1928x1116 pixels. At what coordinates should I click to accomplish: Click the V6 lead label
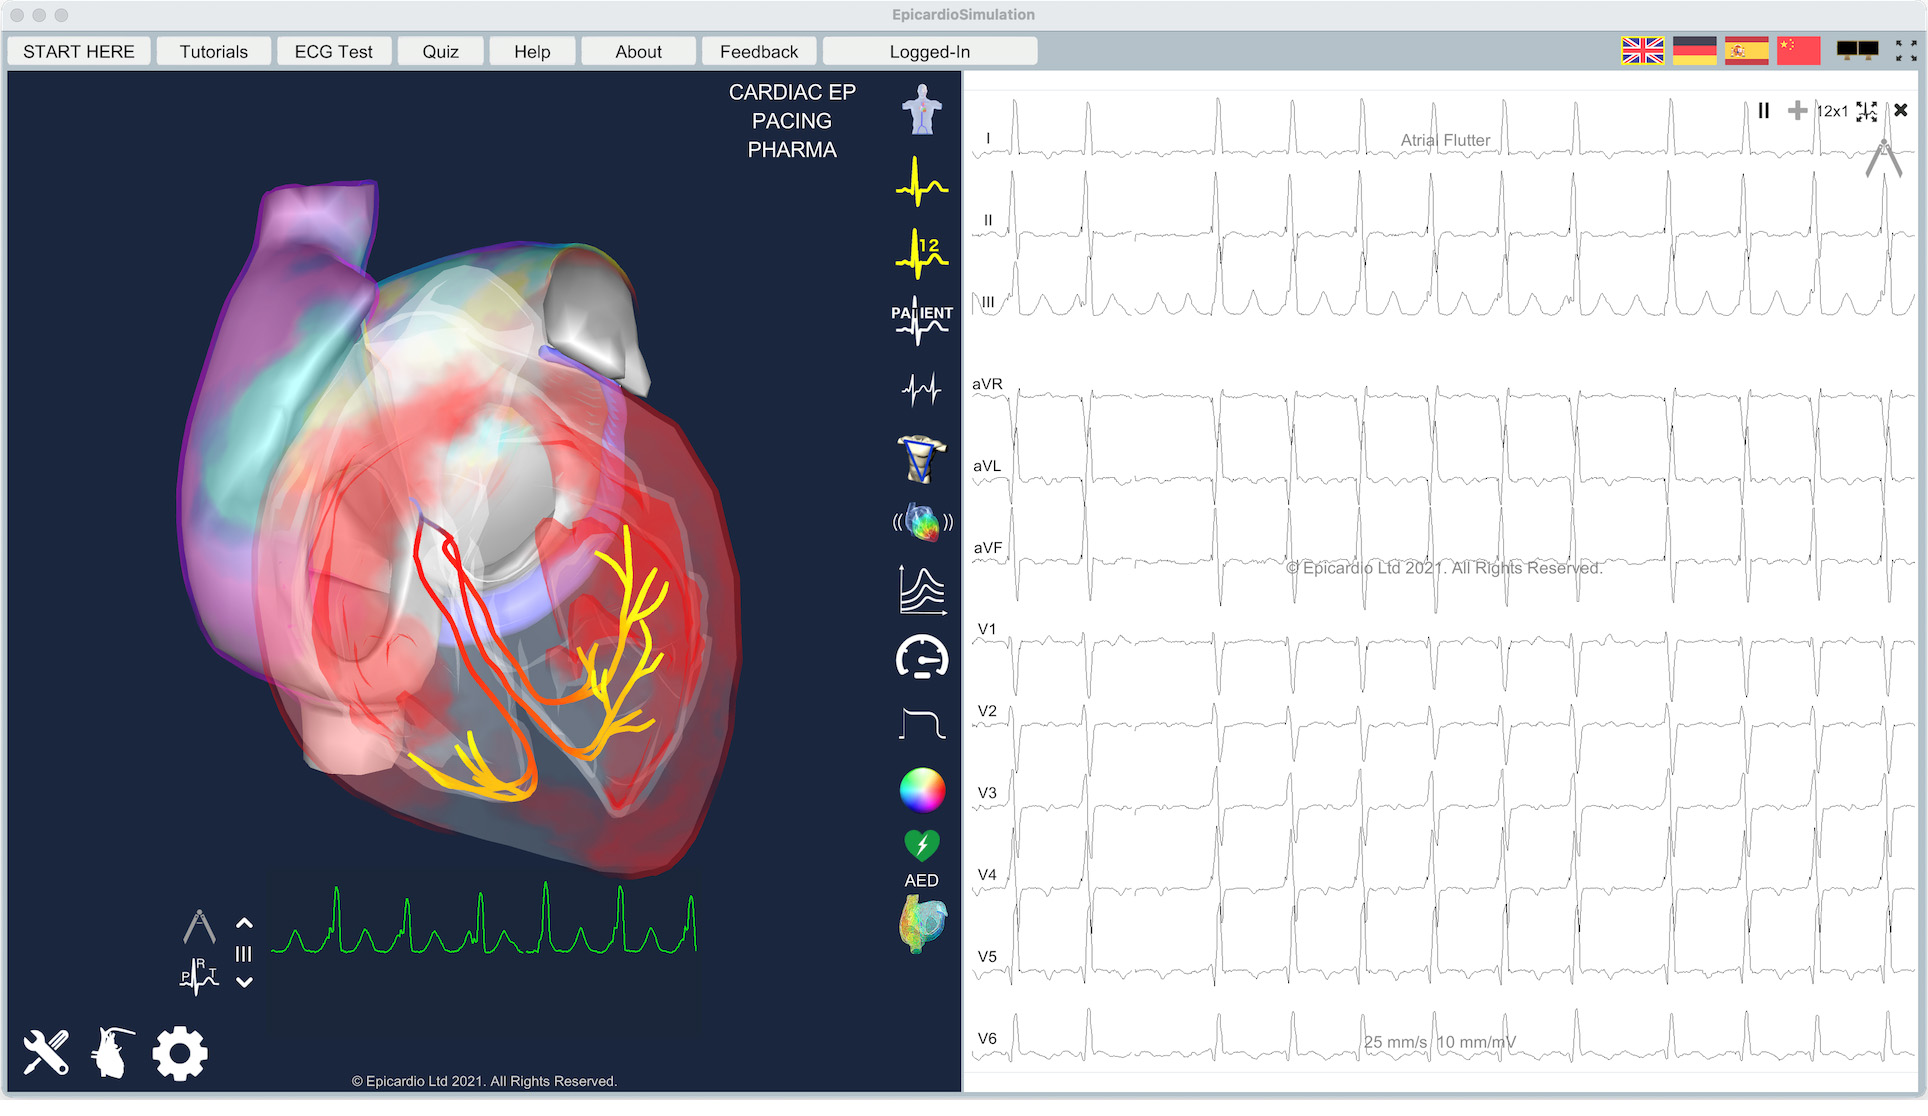(x=987, y=1039)
